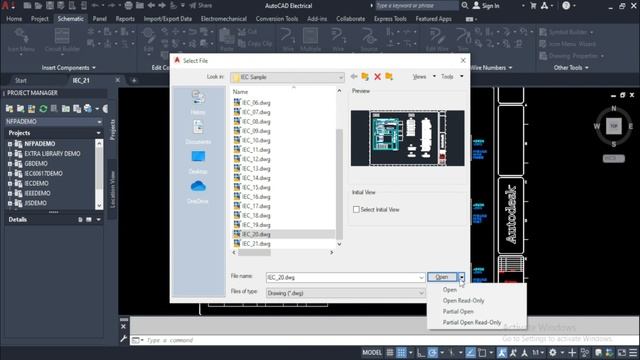Click the command line customize wrench icon

[x=124, y=339]
